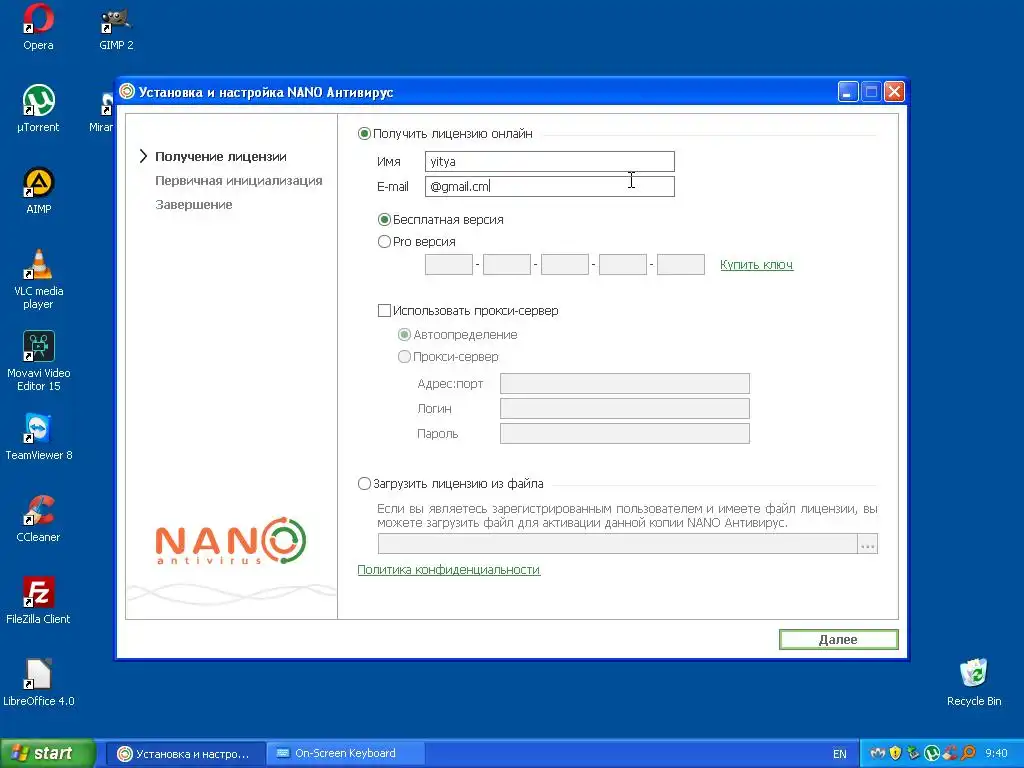This screenshot has height=768, width=1024.
Task: Click the first Pro license key box
Action: click(x=449, y=264)
